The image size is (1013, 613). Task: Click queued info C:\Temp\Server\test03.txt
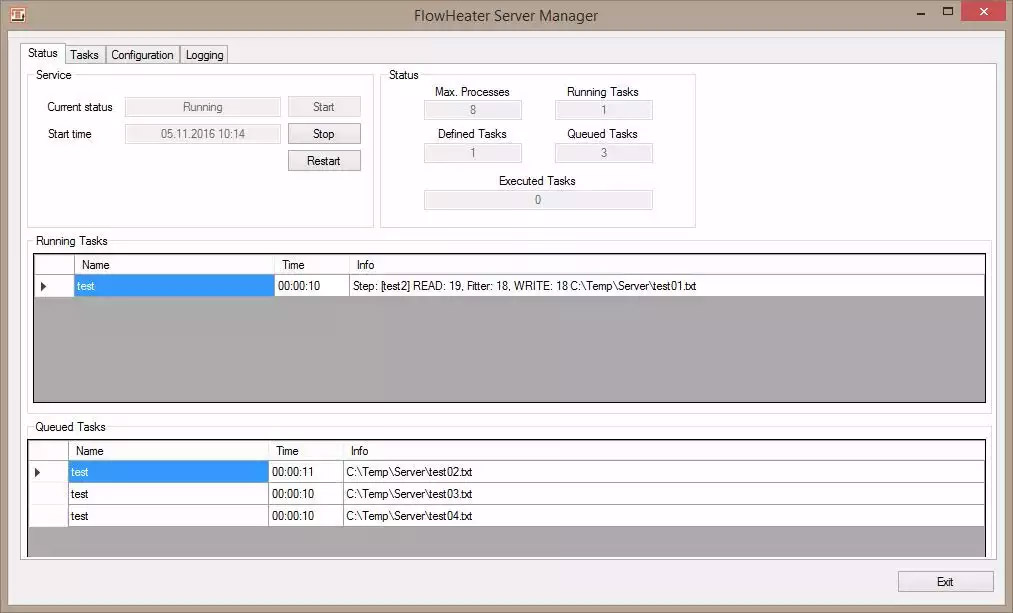(664, 494)
